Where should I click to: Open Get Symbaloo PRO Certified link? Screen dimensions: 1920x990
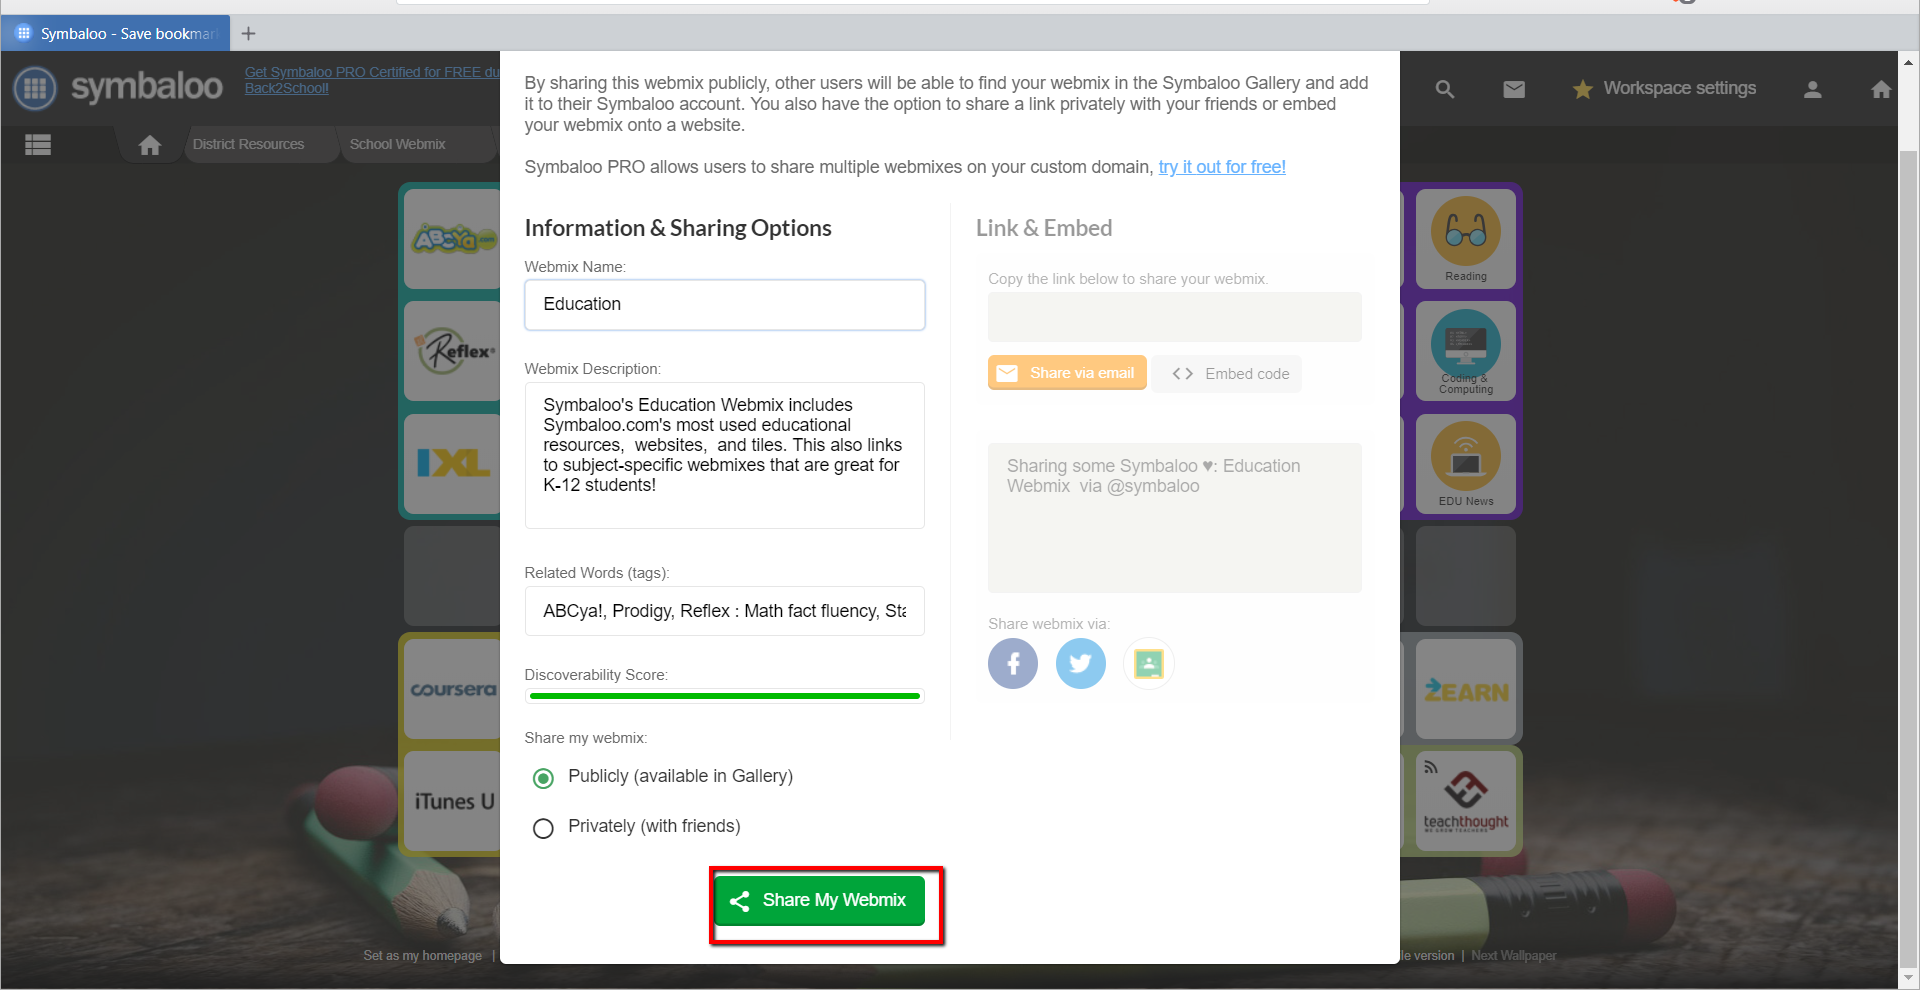point(372,80)
